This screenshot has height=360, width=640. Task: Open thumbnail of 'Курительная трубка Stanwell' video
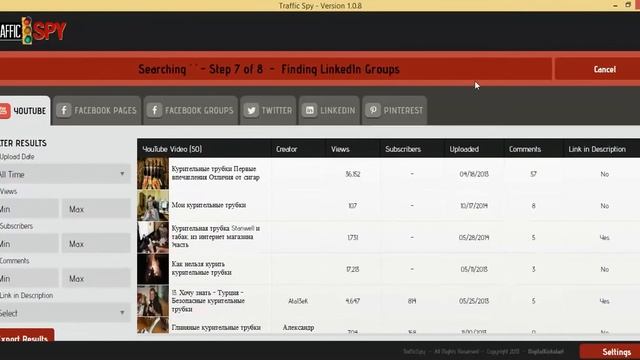tap(153, 237)
